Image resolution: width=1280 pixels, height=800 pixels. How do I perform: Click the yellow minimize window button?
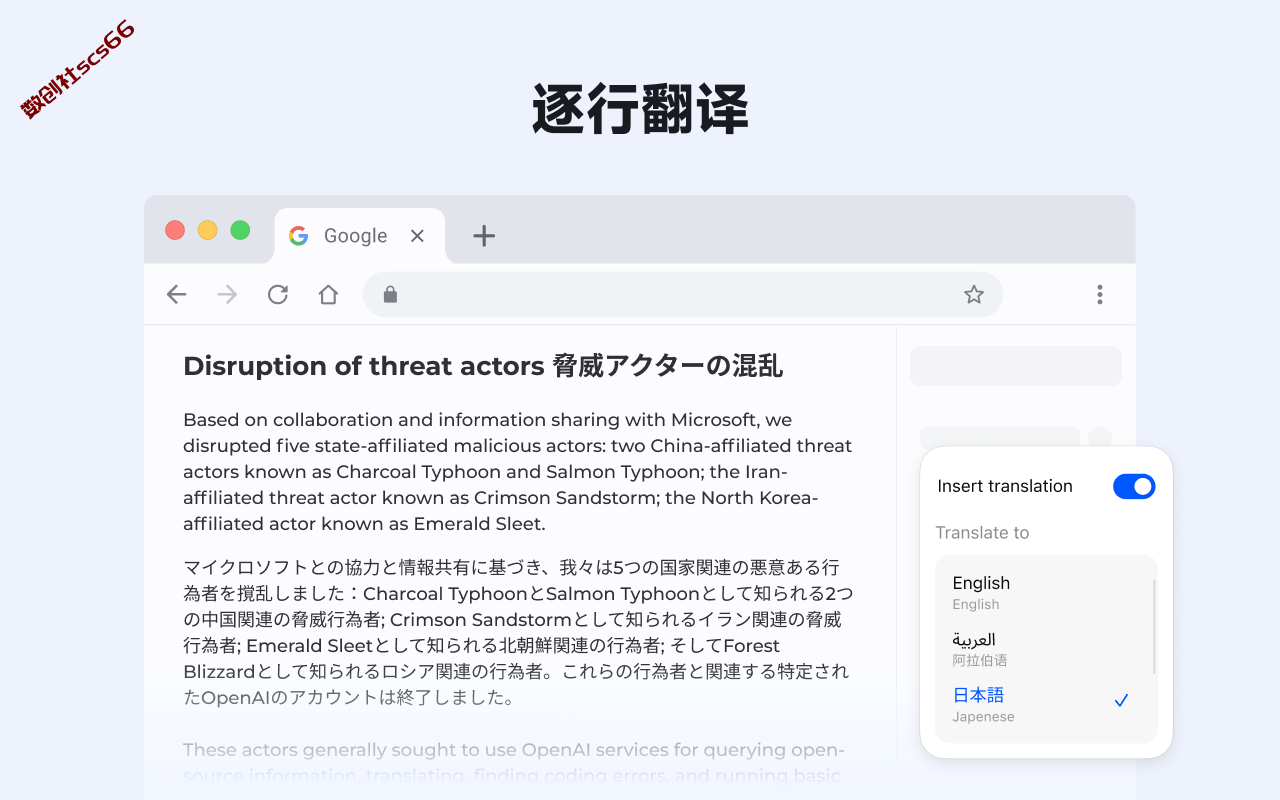[x=208, y=230]
